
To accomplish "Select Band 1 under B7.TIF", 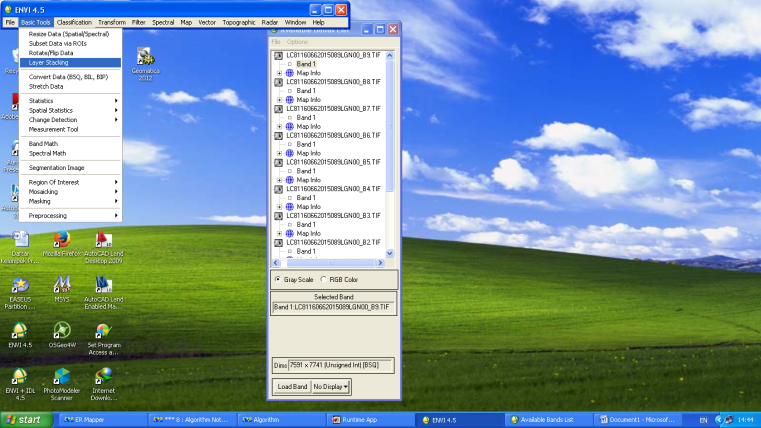I will tap(306, 117).
